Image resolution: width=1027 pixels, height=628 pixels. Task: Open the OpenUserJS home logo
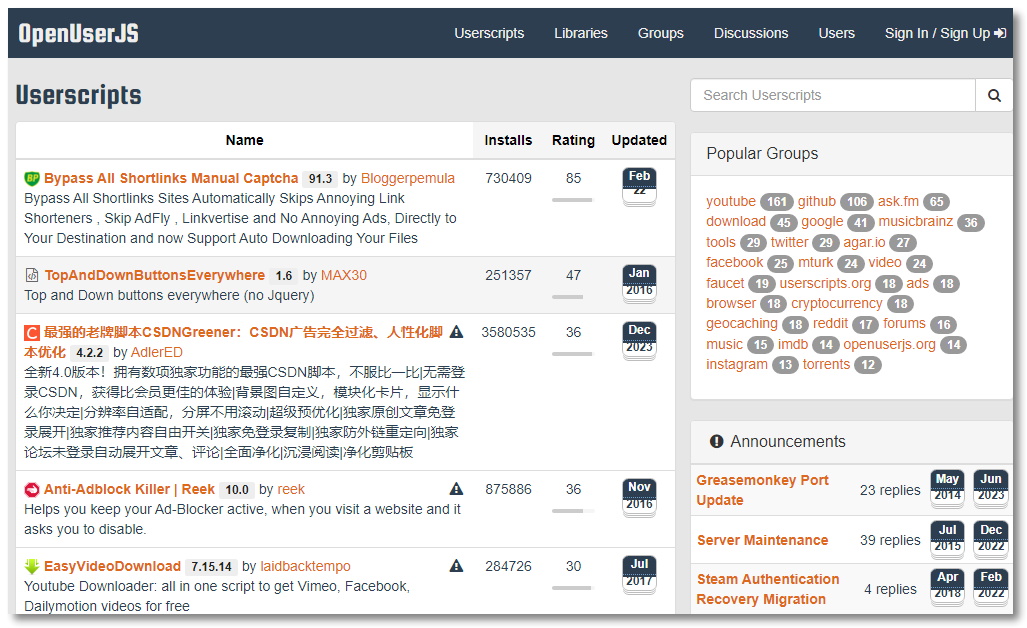click(x=79, y=33)
